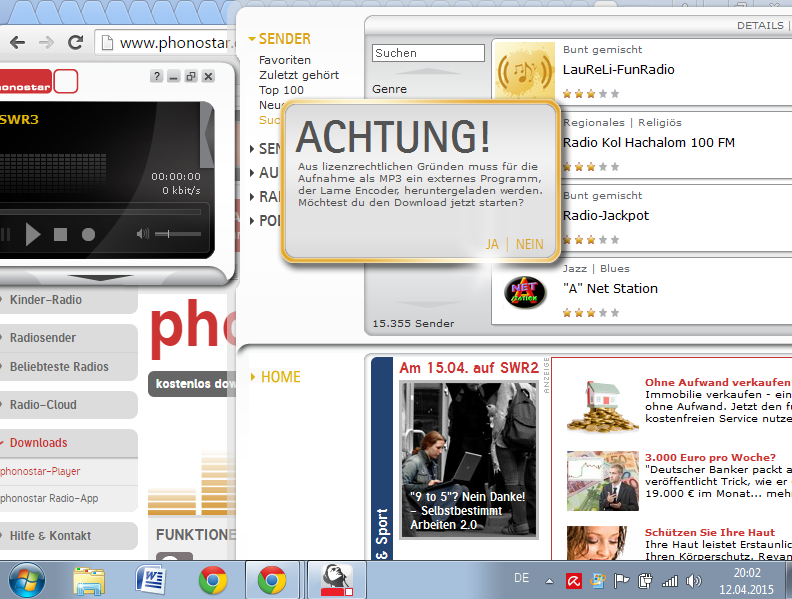This screenshot has height=599, width=792.
Task: Open the SWR2 '9 to 5' programme image
Action: [x=469, y=460]
